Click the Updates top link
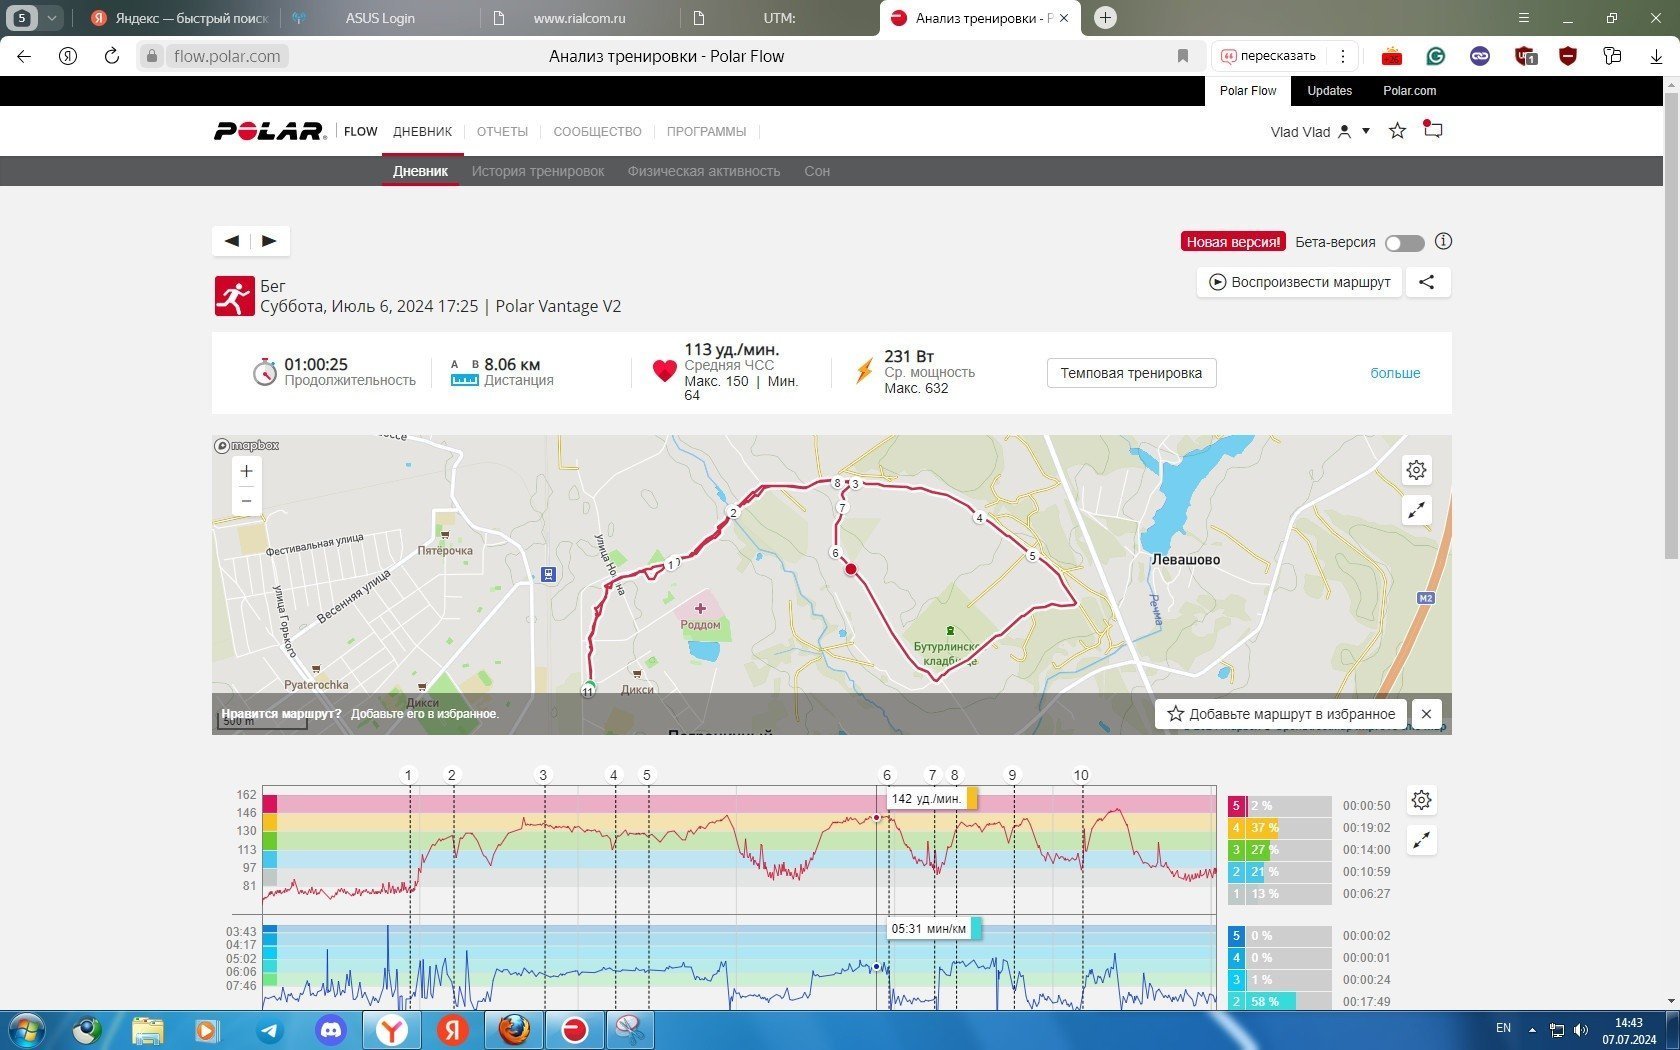Viewport: 1680px width, 1050px height. 1329,91
